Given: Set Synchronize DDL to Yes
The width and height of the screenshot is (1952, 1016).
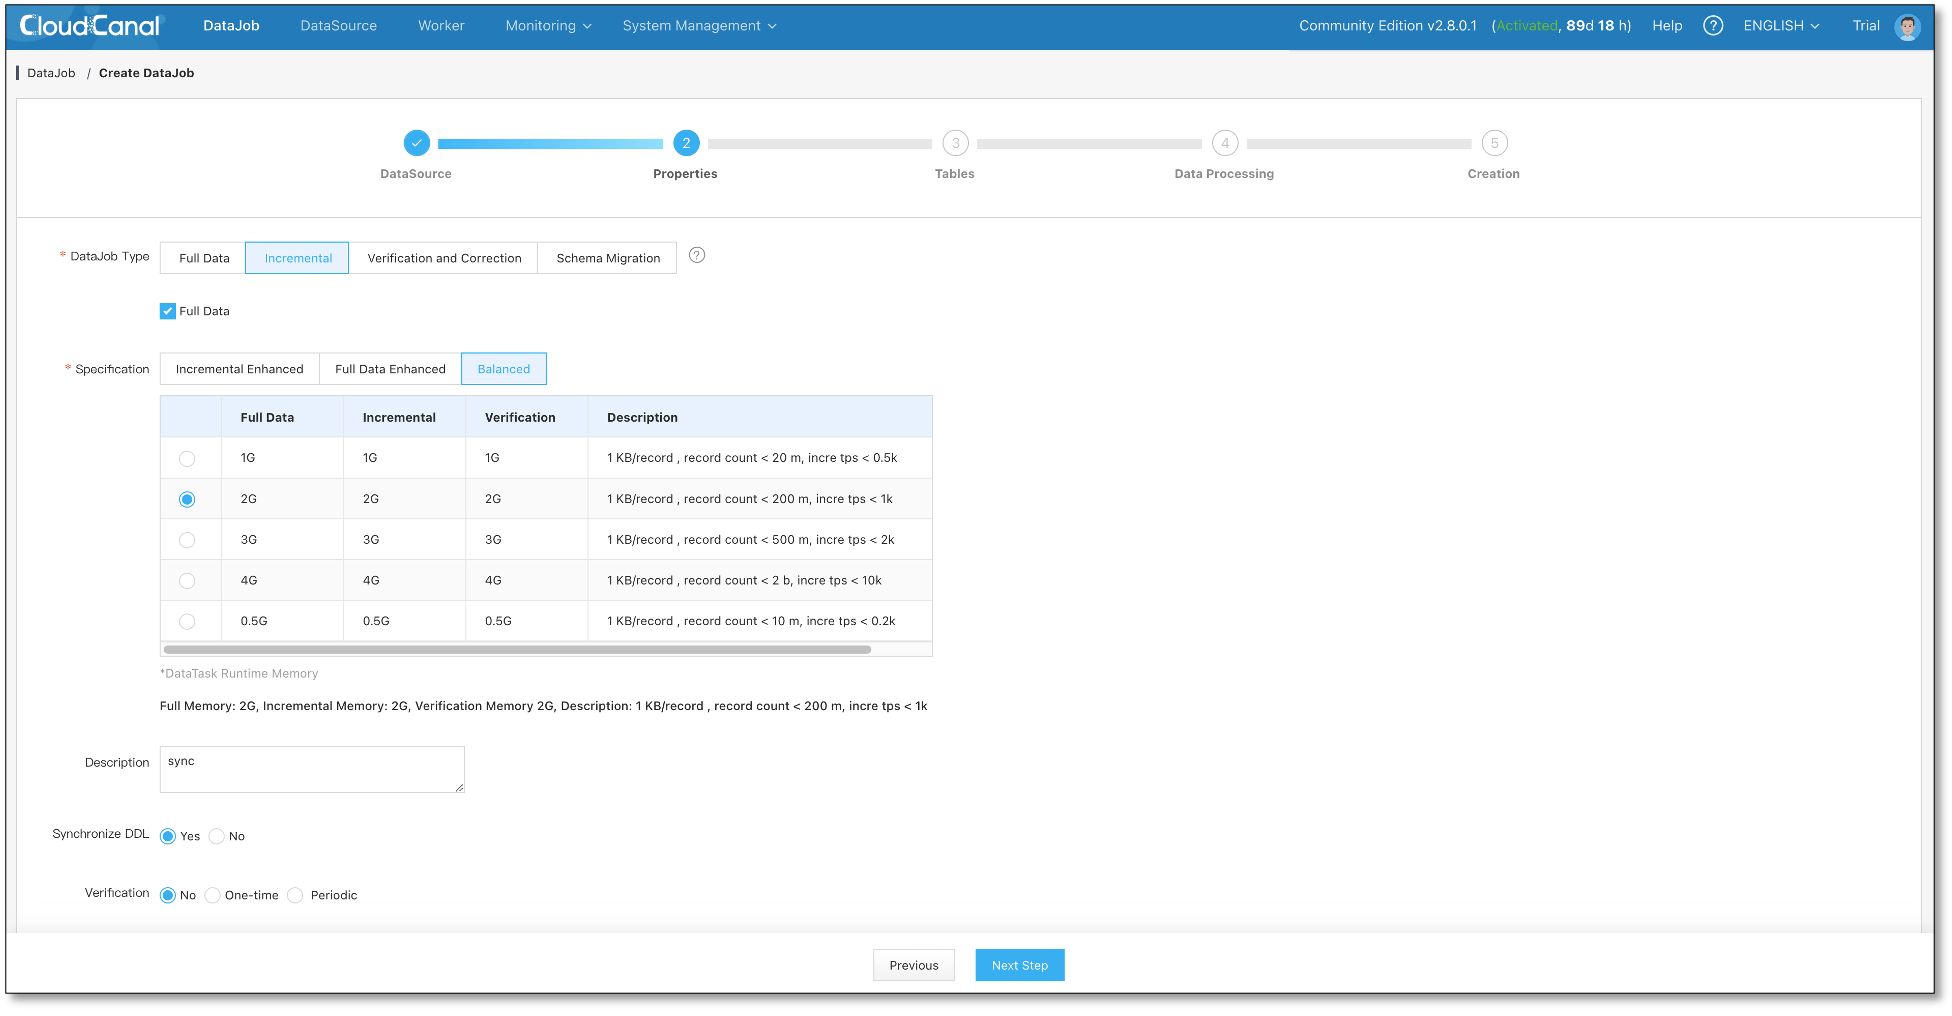Looking at the screenshot, I should pyautogui.click(x=168, y=836).
